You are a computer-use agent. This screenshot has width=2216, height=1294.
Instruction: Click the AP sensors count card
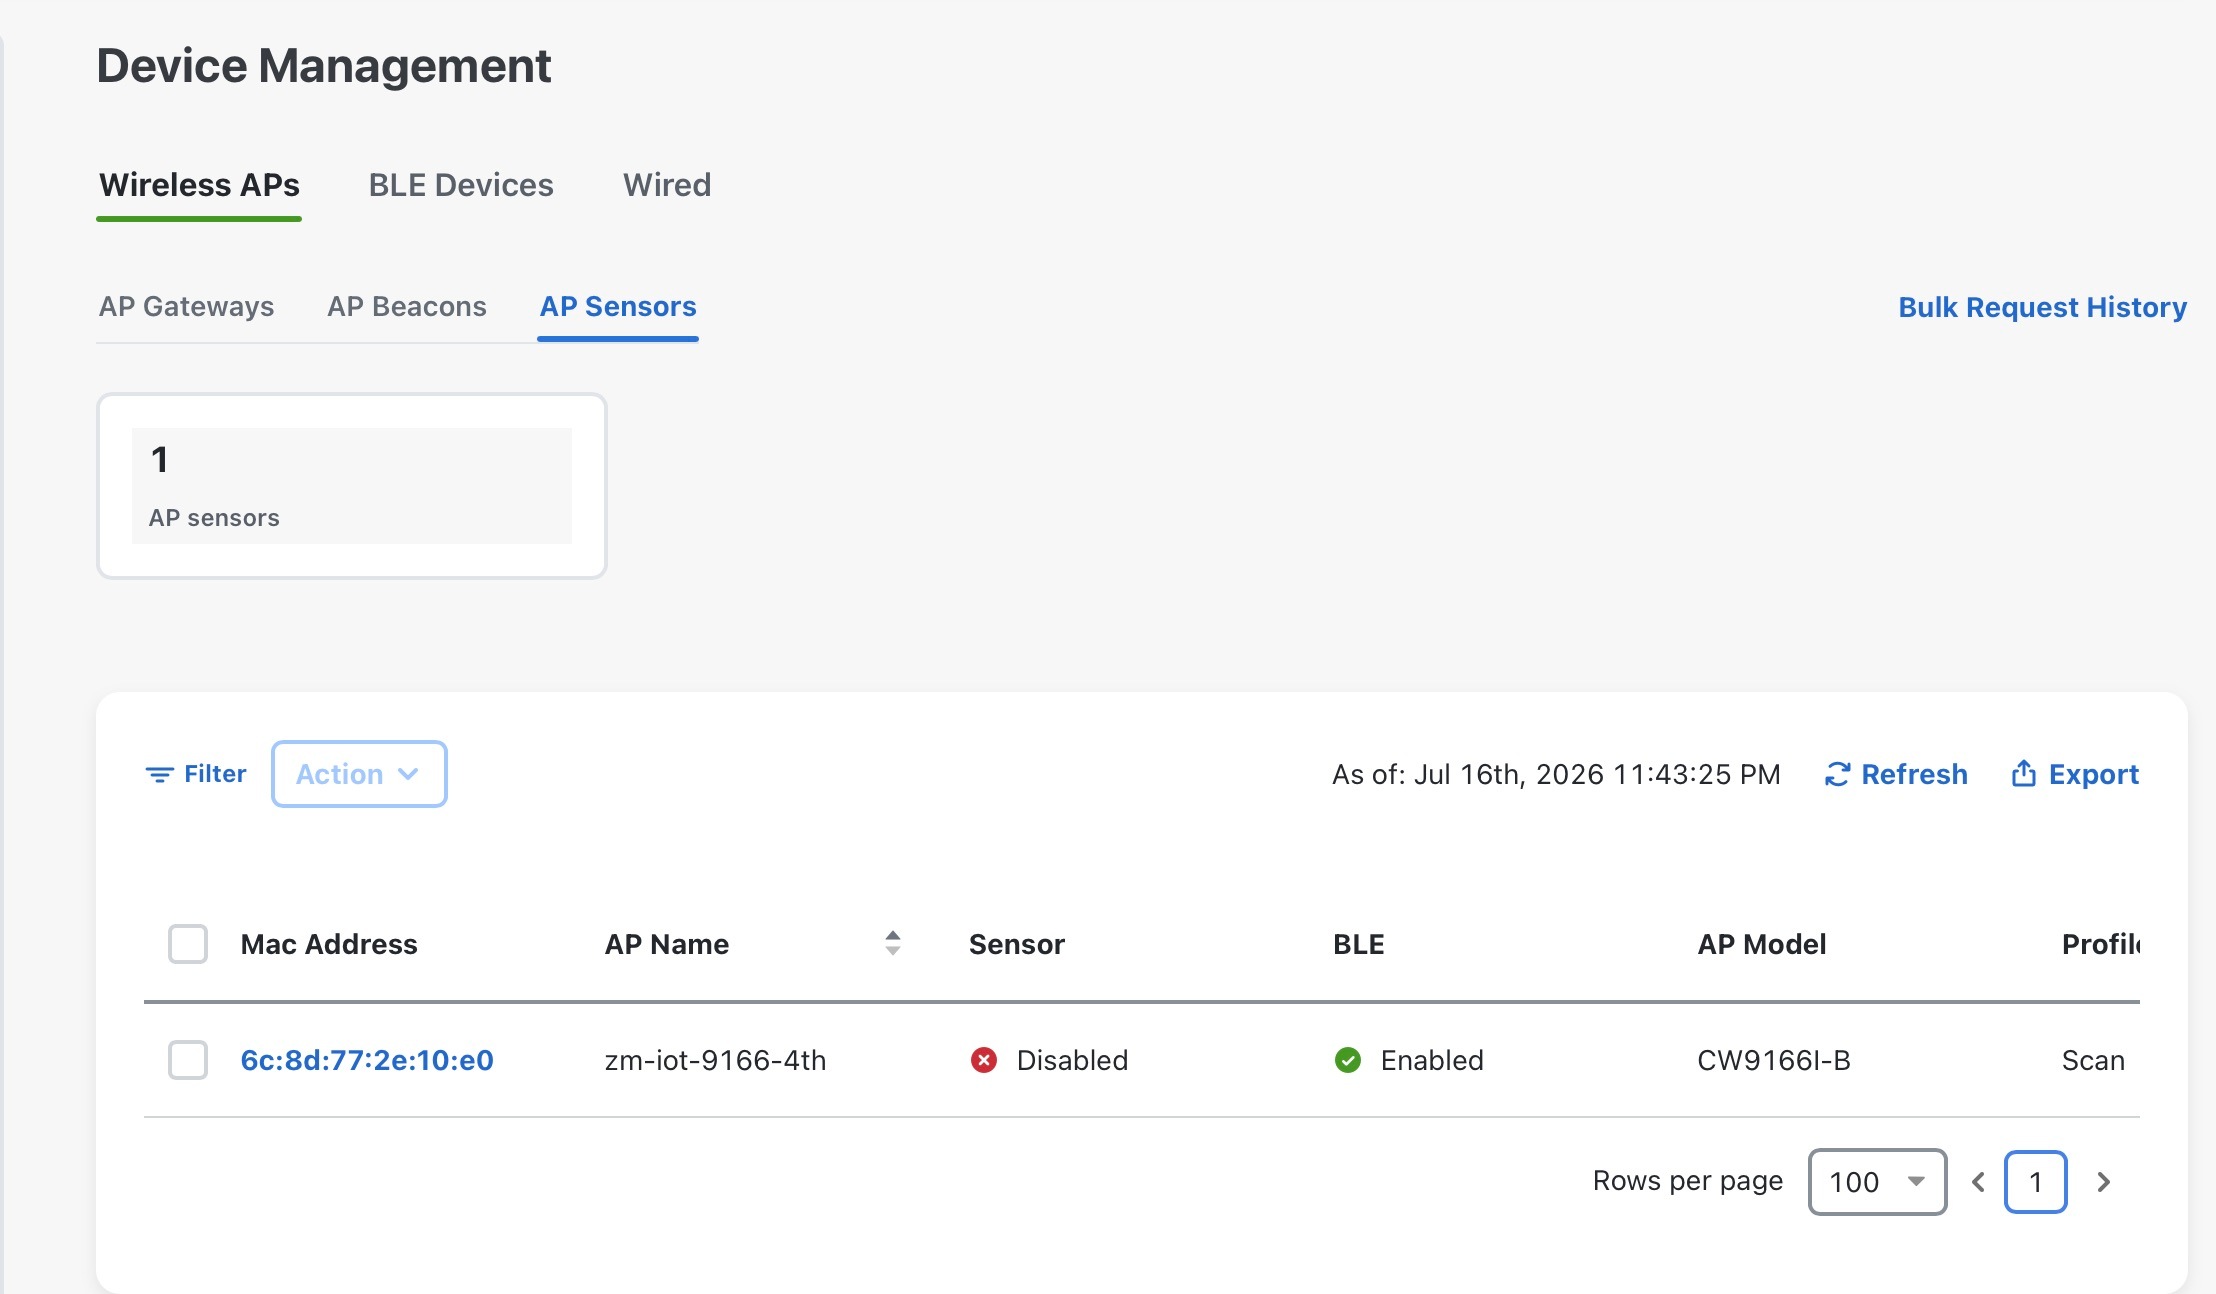pos(352,486)
